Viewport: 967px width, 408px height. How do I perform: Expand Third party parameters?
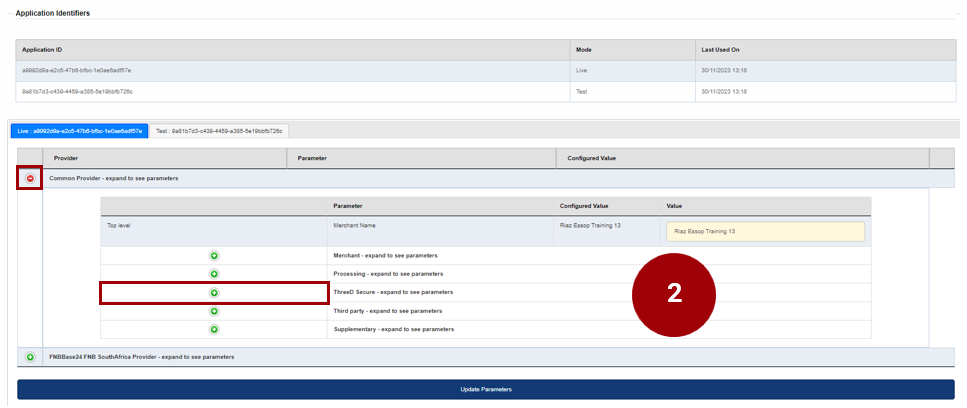click(214, 311)
